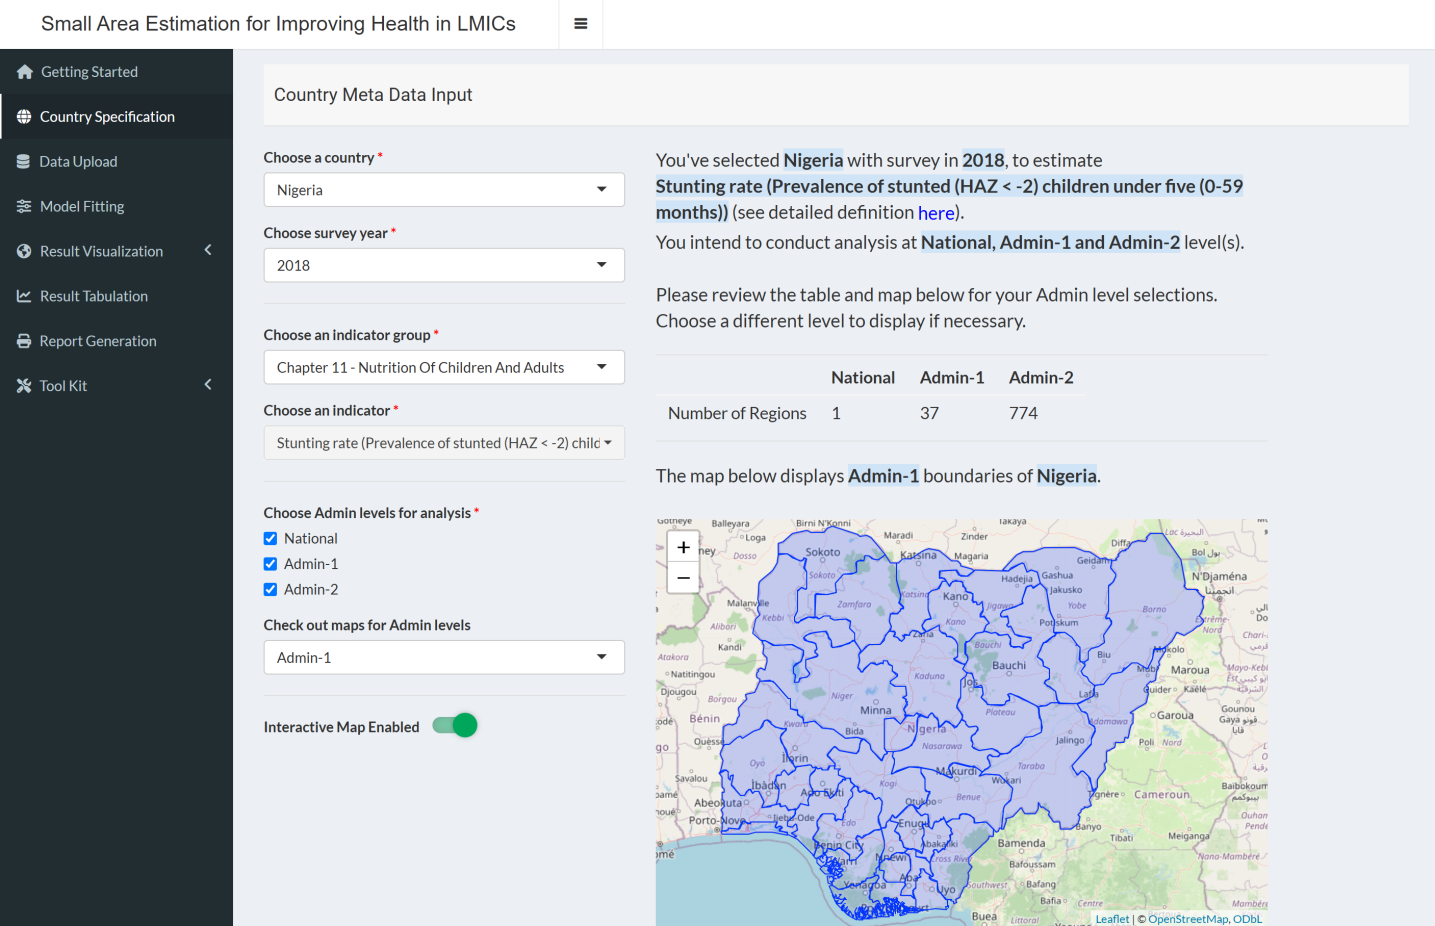Image resolution: width=1435 pixels, height=926 pixels.
Task: Click the home icon beside Getting Started
Action: pyautogui.click(x=25, y=72)
